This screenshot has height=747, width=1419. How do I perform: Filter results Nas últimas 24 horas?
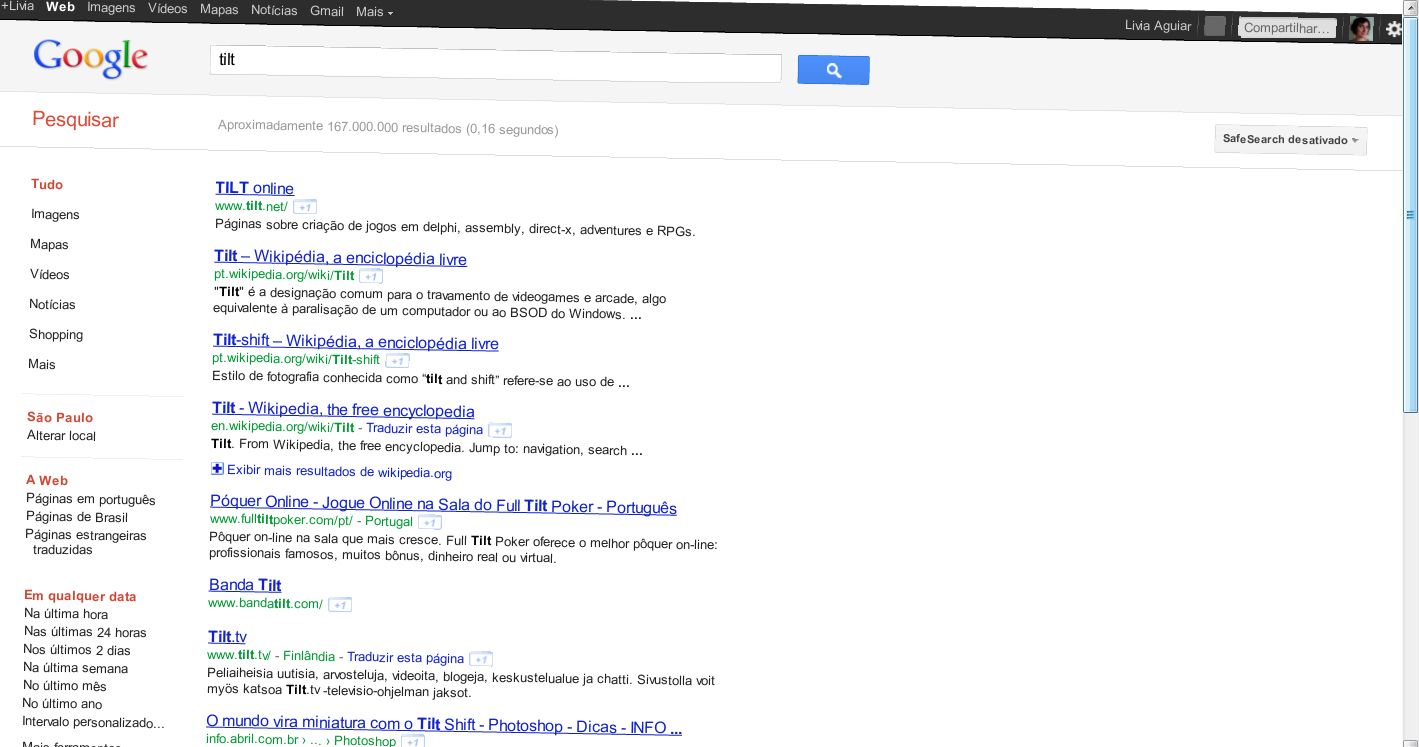coord(85,632)
